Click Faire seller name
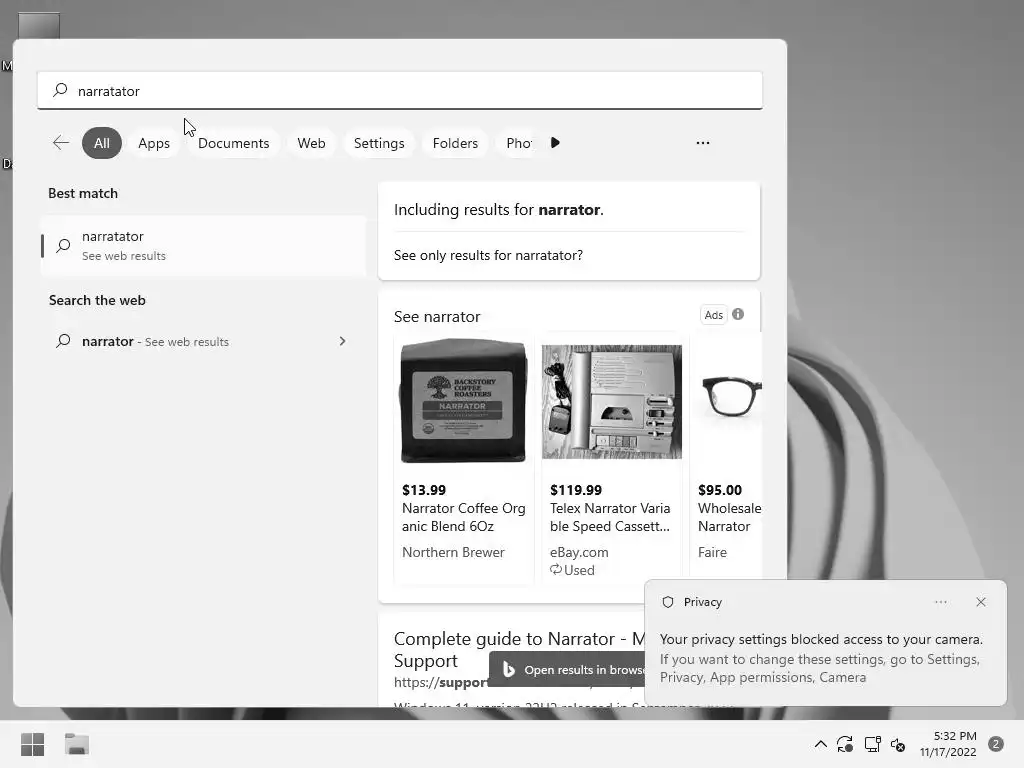This screenshot has height=768, width=1024. [x=712, y=552]
